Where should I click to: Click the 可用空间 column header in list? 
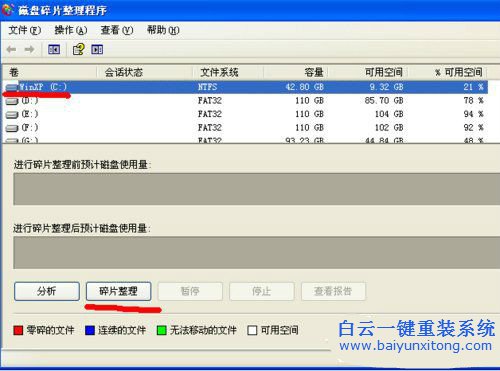(369, 72)
